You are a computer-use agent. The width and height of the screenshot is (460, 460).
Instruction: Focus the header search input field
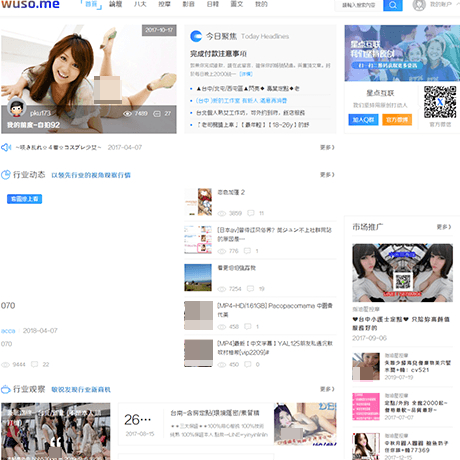coord(359,5)
